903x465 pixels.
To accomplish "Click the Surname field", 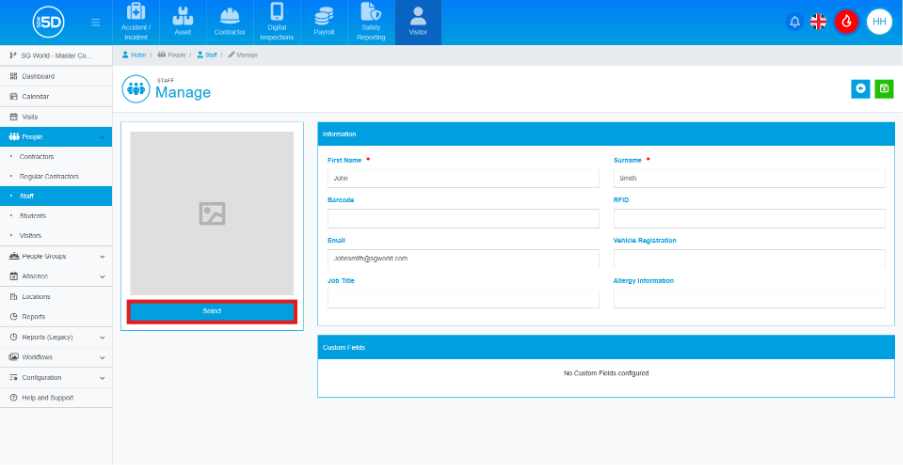I will [x=749, y=178].
